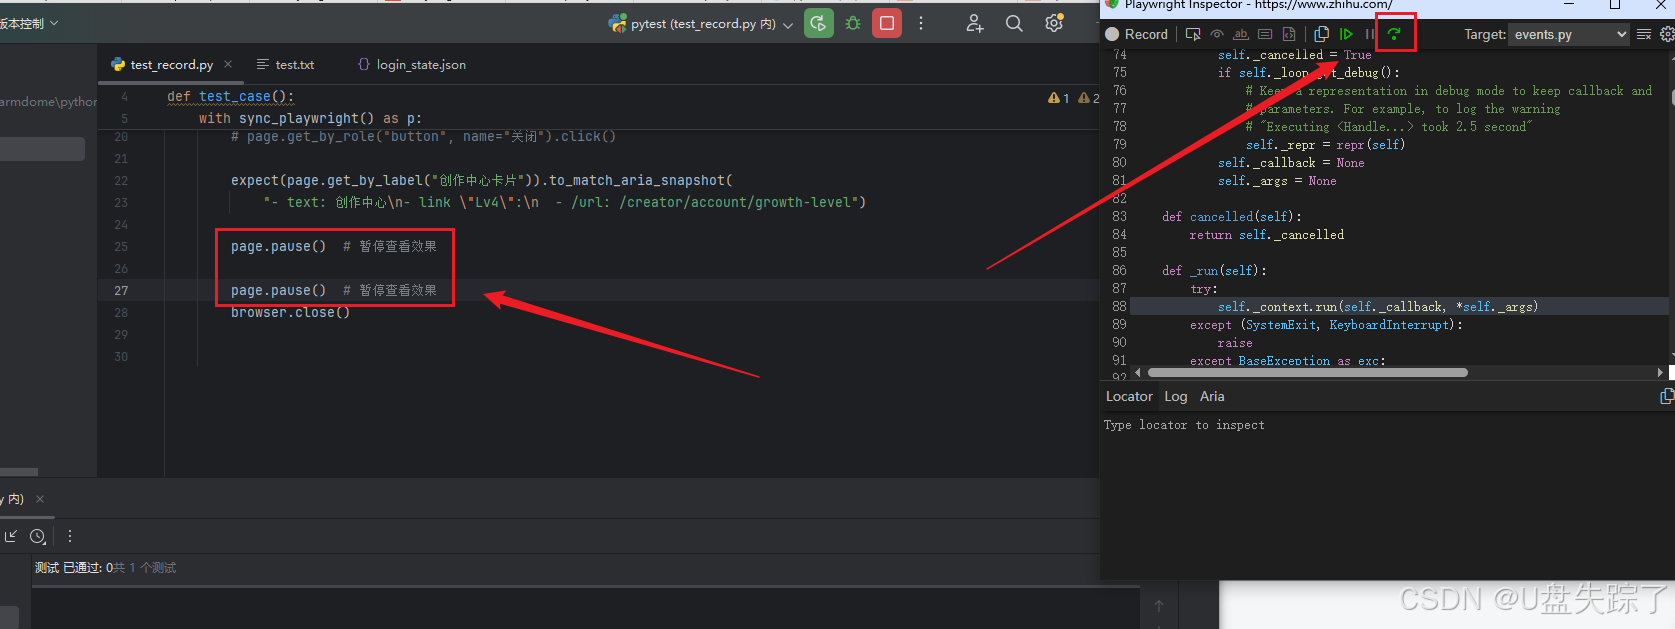Screen dimensions: 1675x629
Task: Click def test_case() sticky line
Action: 231,96
